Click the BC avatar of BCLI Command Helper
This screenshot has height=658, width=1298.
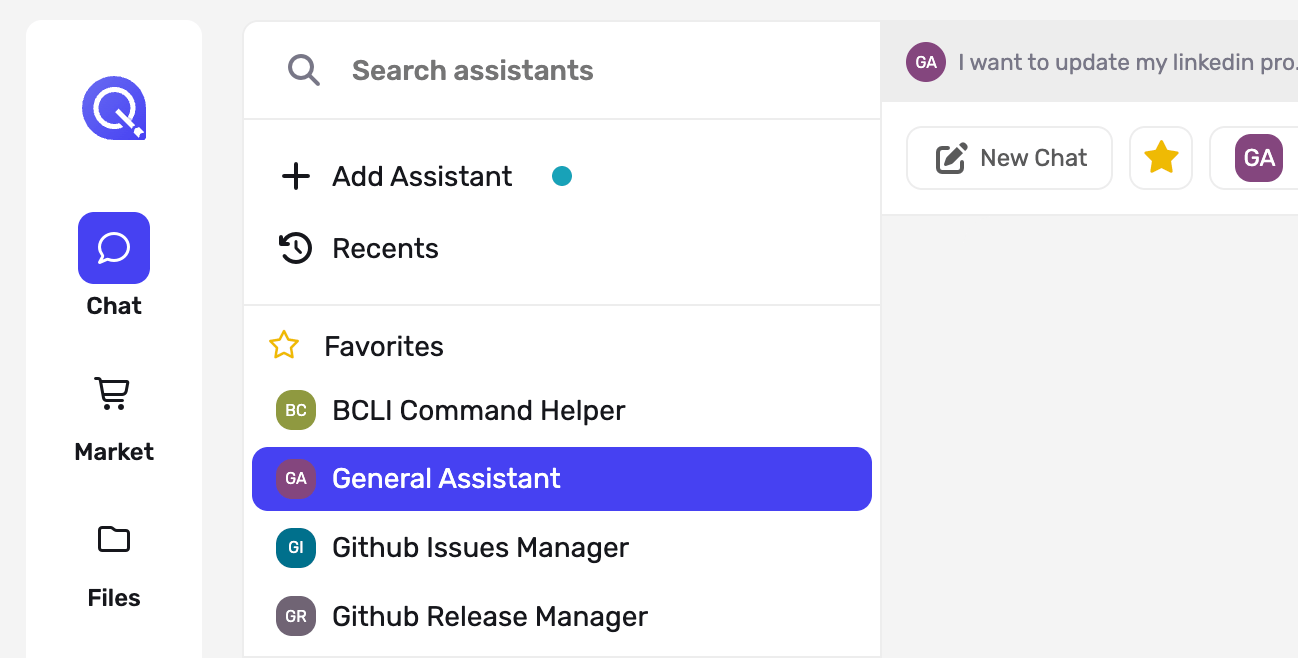click(296, 410)
